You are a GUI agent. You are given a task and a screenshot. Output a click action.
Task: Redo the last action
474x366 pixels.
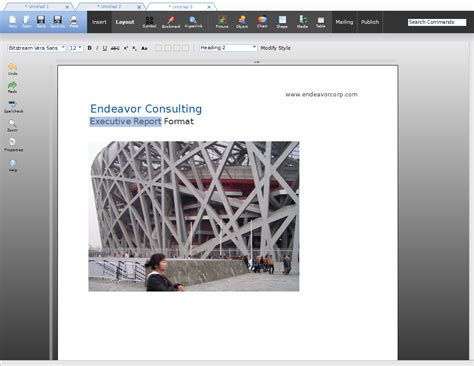(13, 87)
